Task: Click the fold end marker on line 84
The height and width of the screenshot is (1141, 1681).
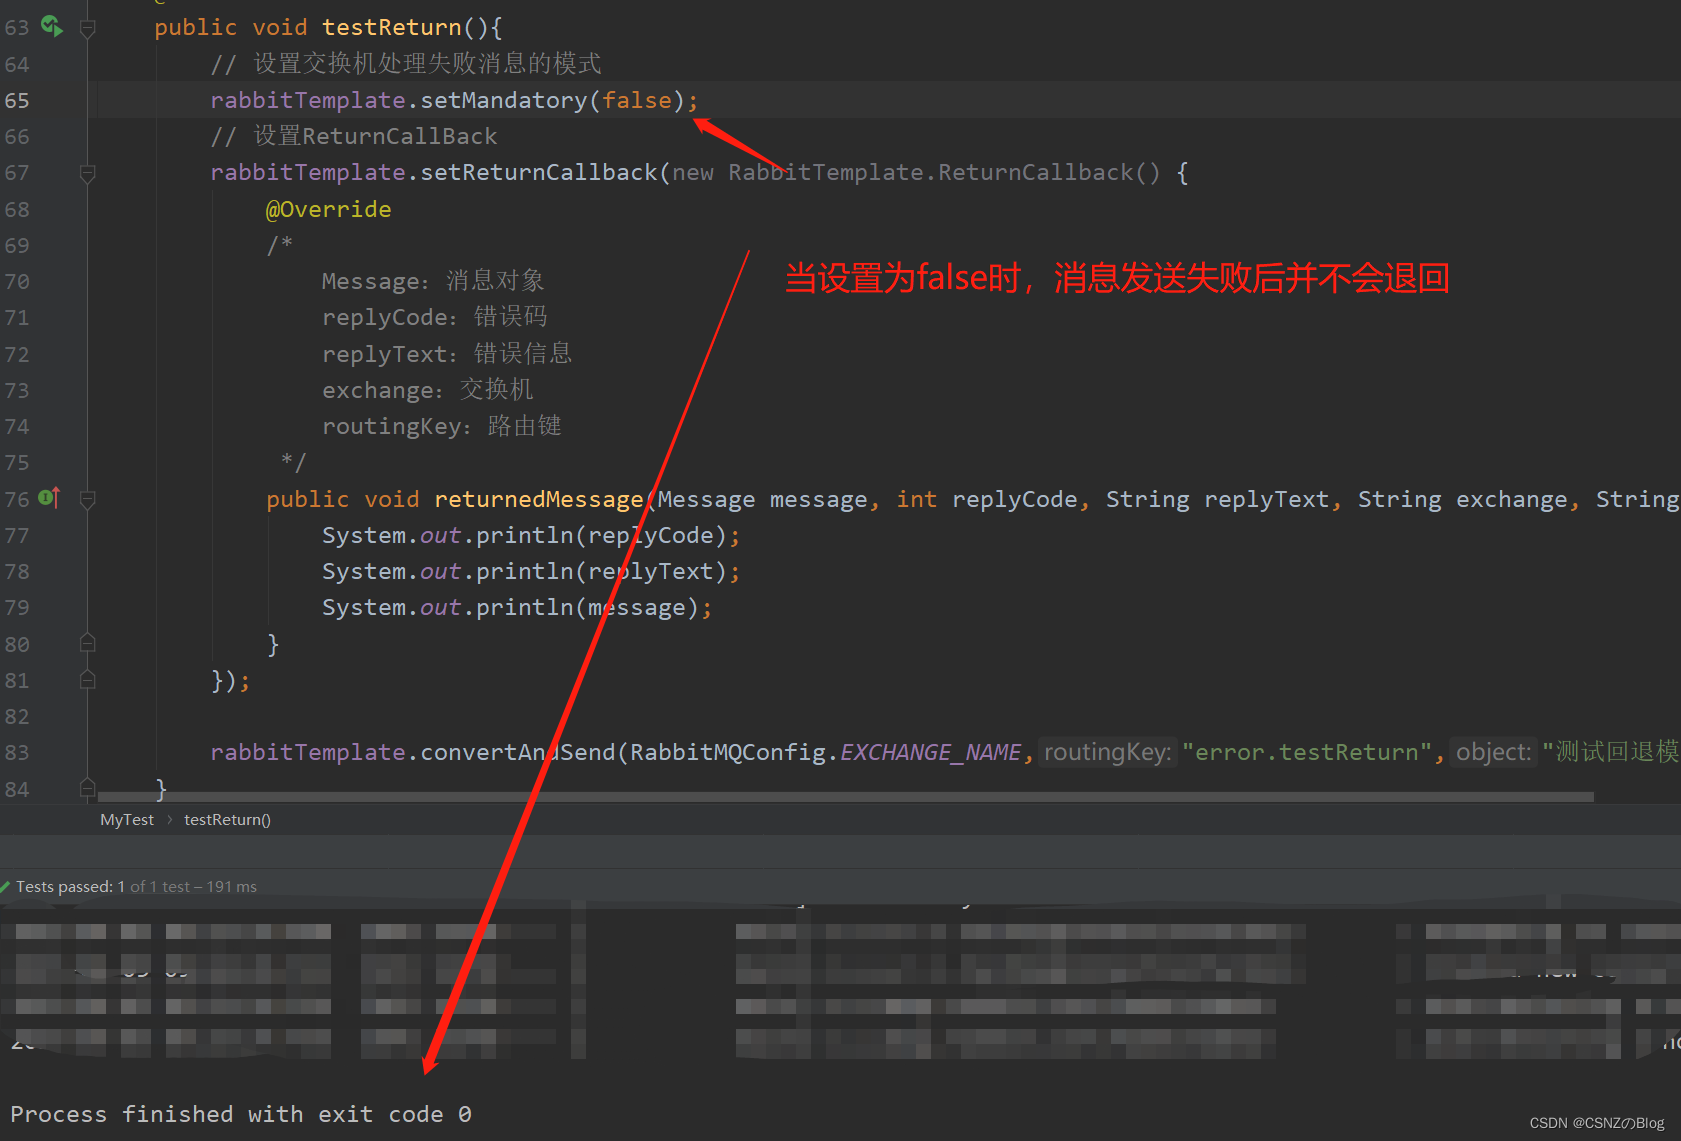Action: tap(87, 788)
